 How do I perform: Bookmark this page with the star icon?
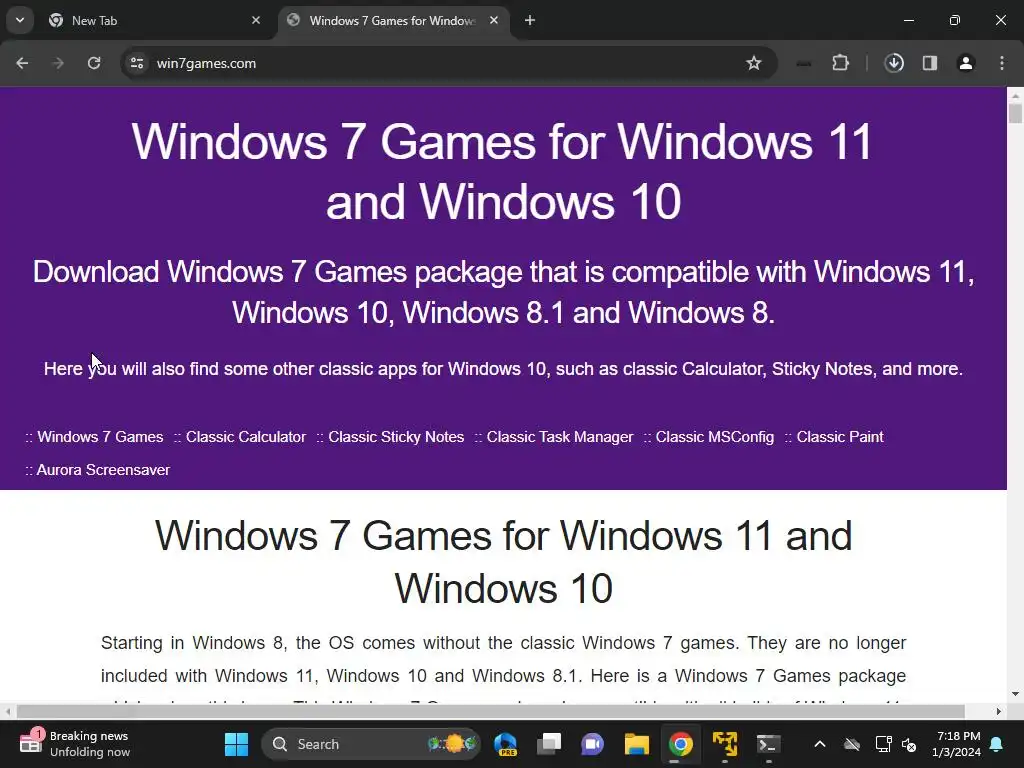tap(754, 63)
